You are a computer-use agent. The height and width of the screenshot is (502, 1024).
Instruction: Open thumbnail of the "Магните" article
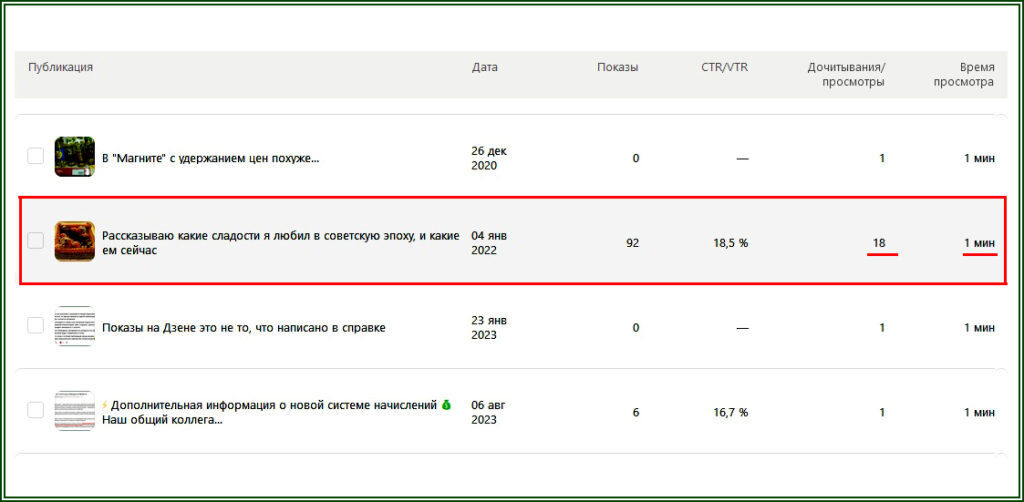tap(74, 157)
